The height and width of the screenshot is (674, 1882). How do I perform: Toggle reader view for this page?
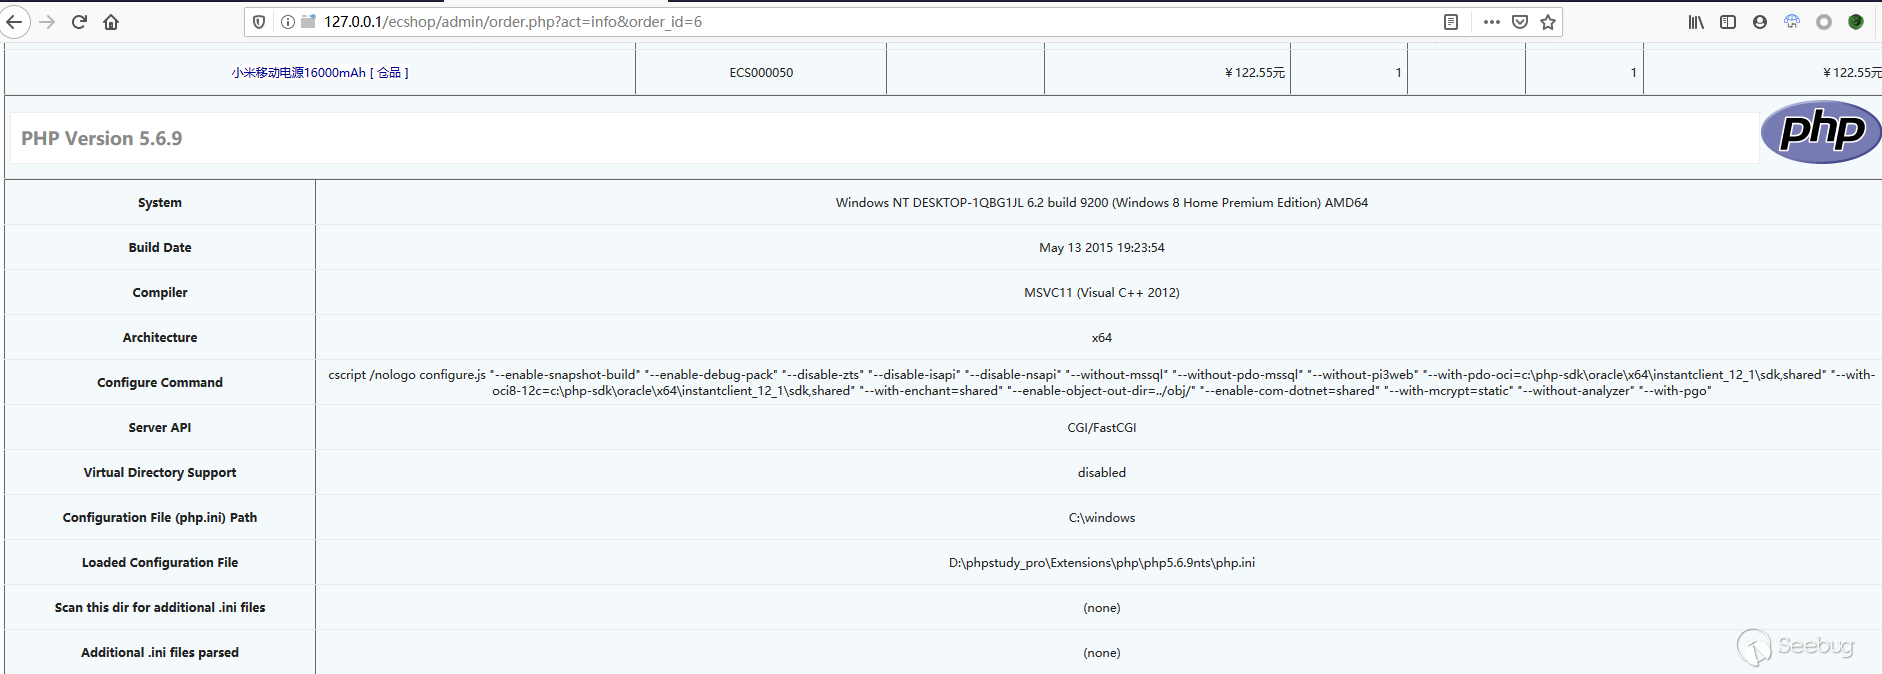coord(1451,22)
